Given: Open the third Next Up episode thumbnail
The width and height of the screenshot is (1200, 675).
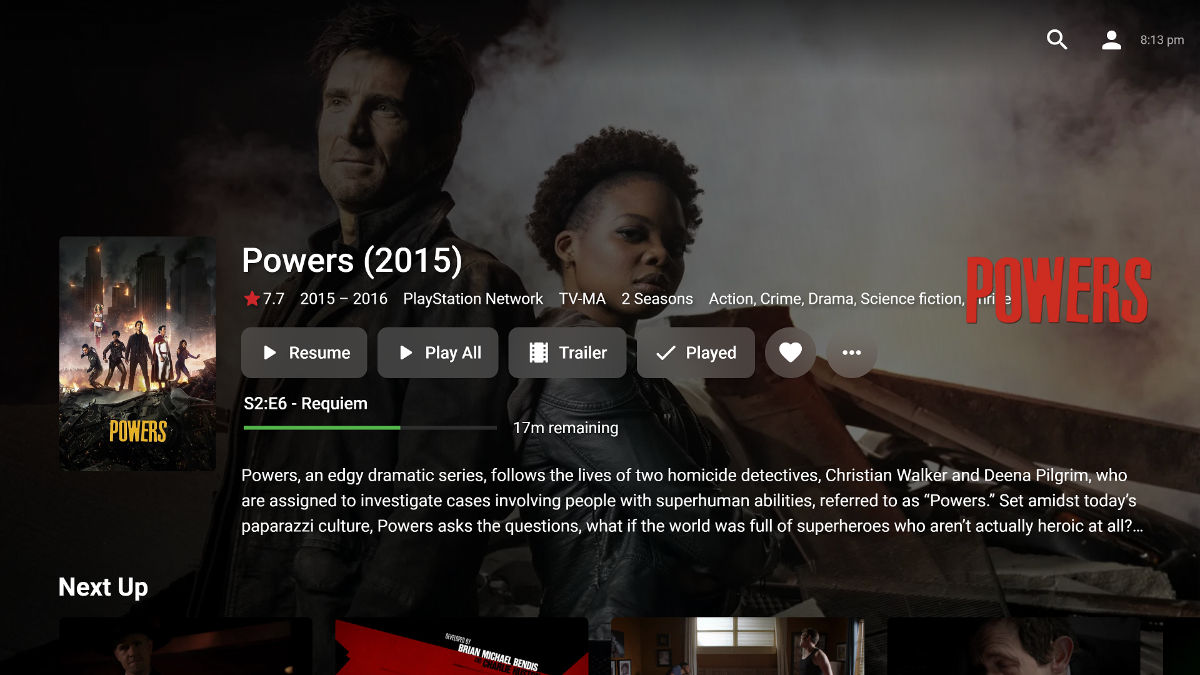Looking at the screenshot, I should coord(737,646).
